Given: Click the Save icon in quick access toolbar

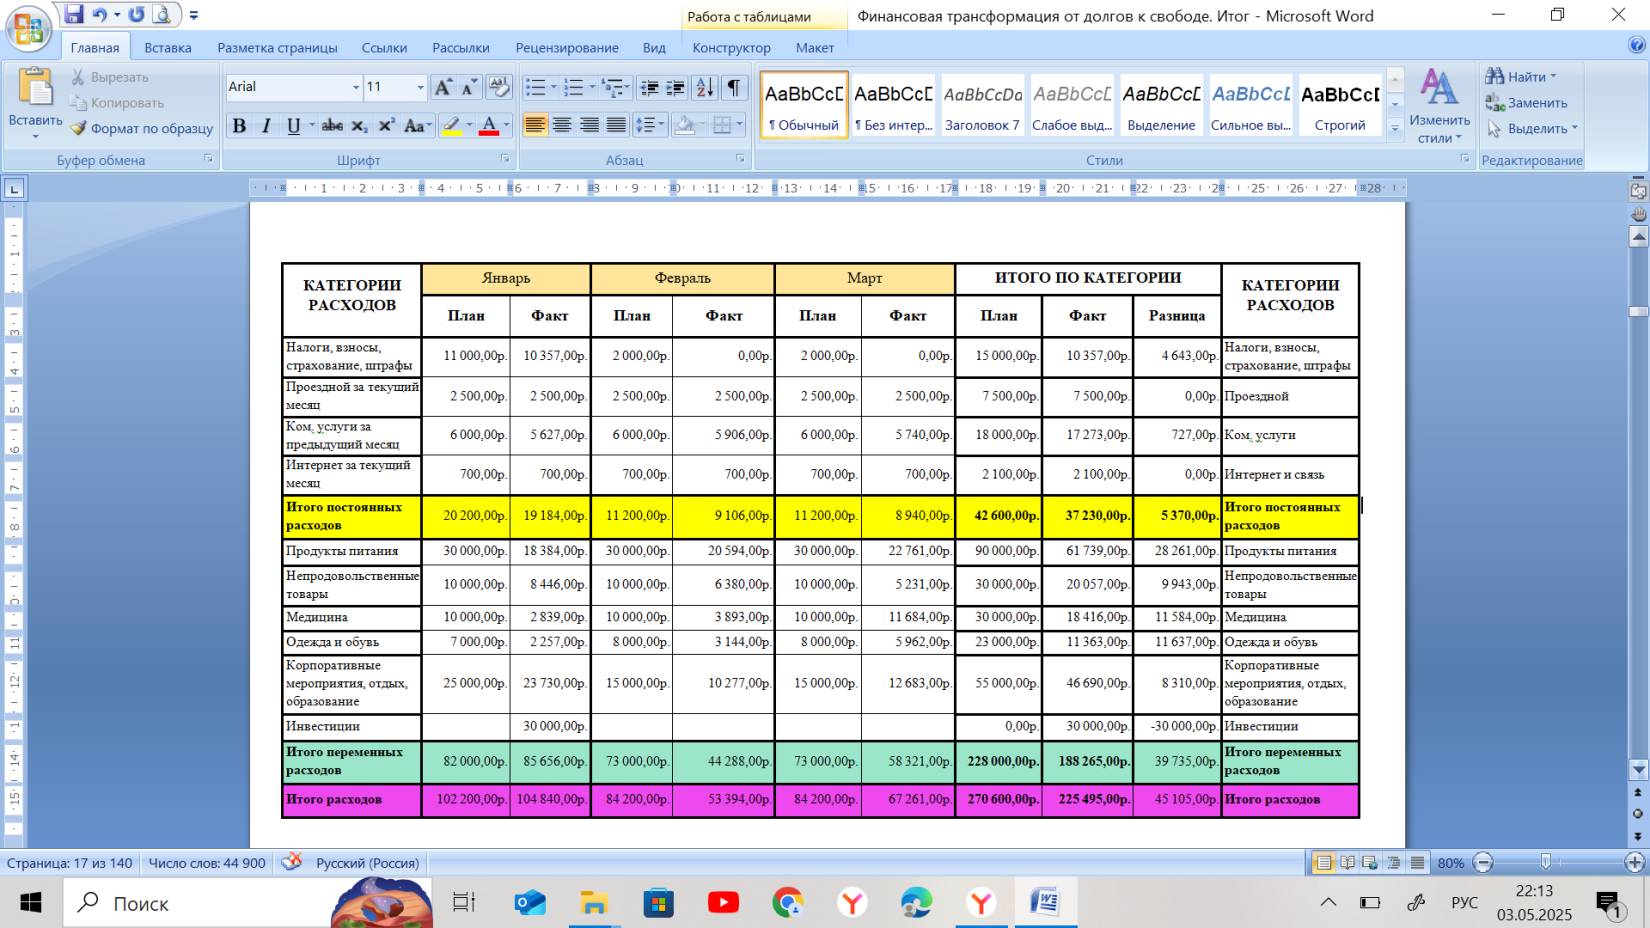Looking at the screenshot, I should (x=73, y=14).
